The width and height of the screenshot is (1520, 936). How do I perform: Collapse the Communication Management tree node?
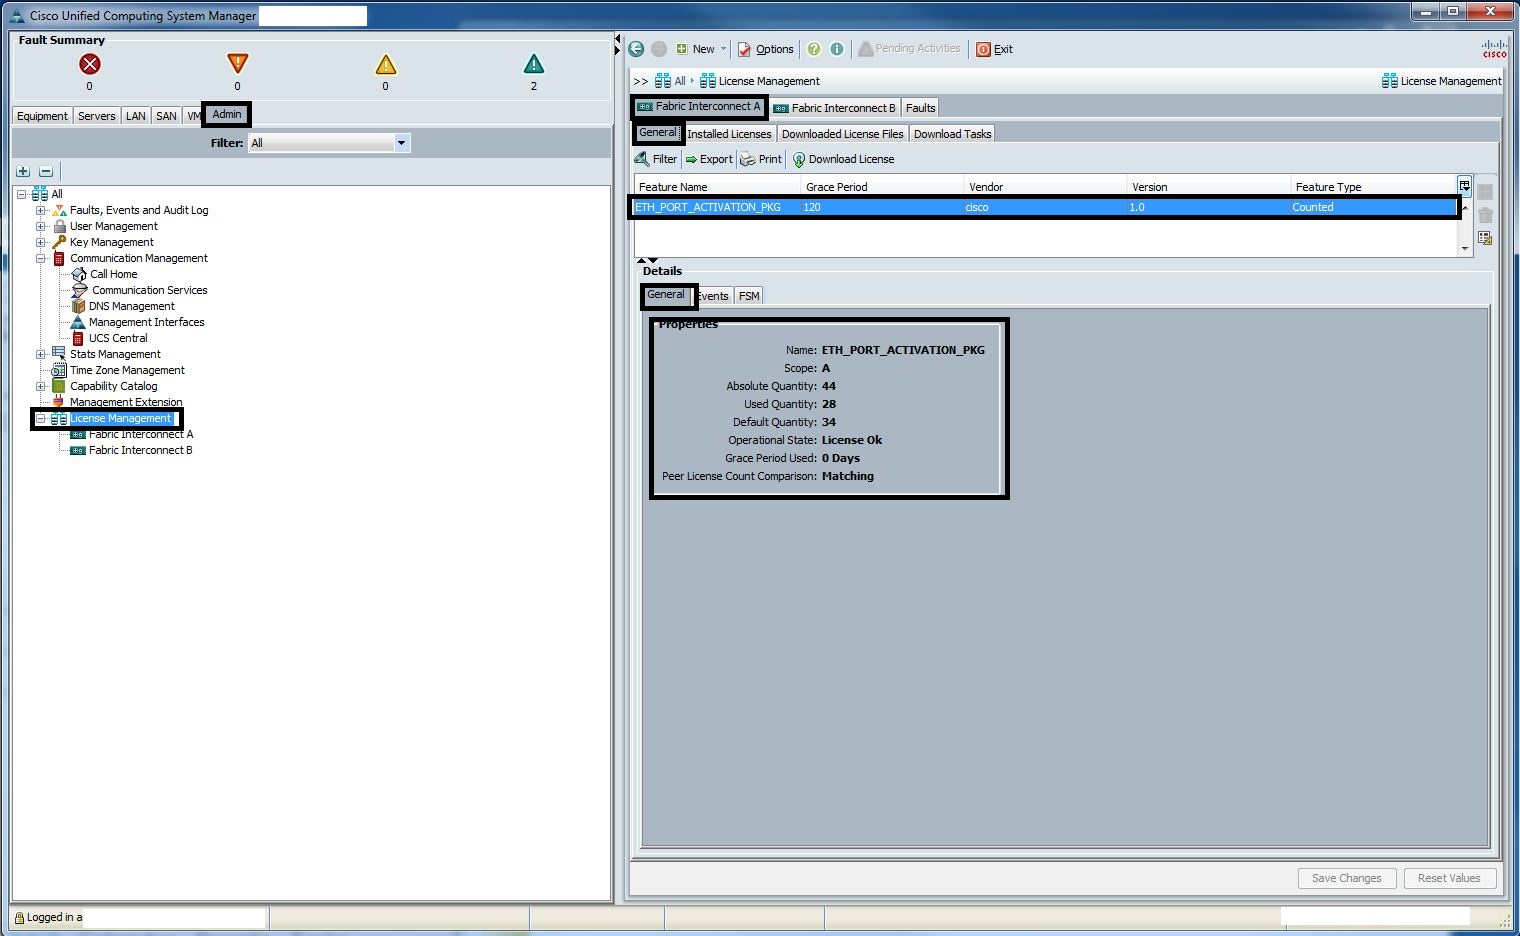(x=41, y=258)
